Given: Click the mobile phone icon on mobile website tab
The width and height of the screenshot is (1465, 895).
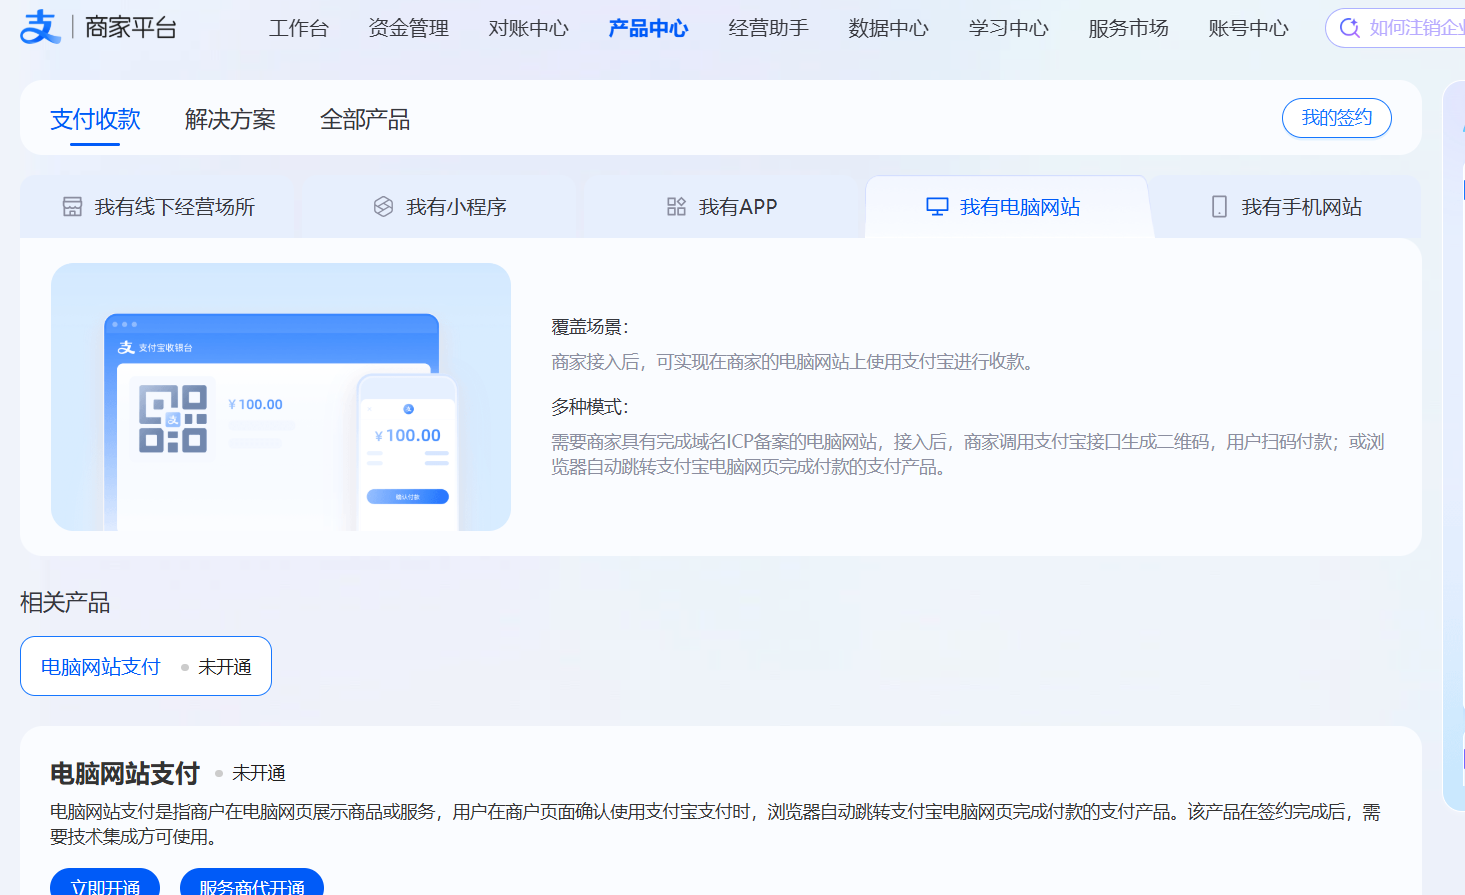Looking at the screenshot, I should coord(1219,207).
